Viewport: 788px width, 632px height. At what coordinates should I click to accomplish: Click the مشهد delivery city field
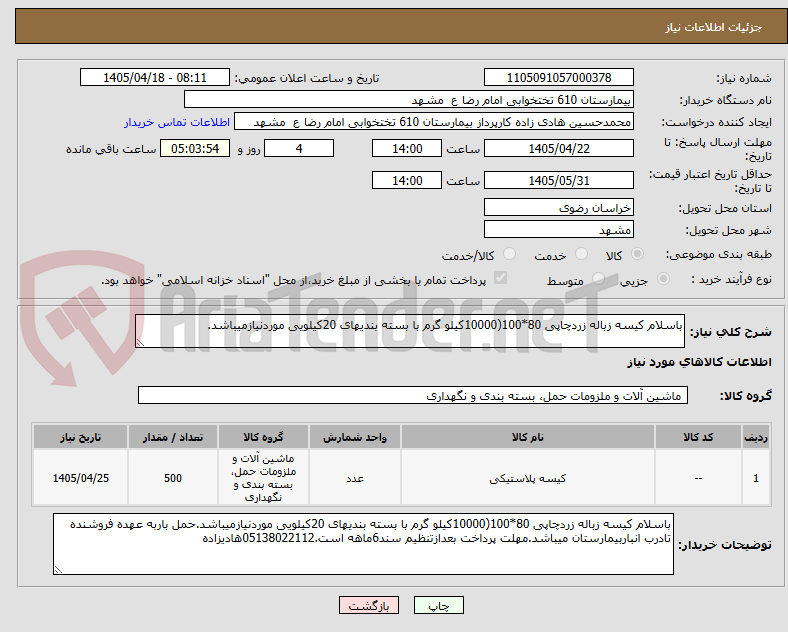[558, 230]
